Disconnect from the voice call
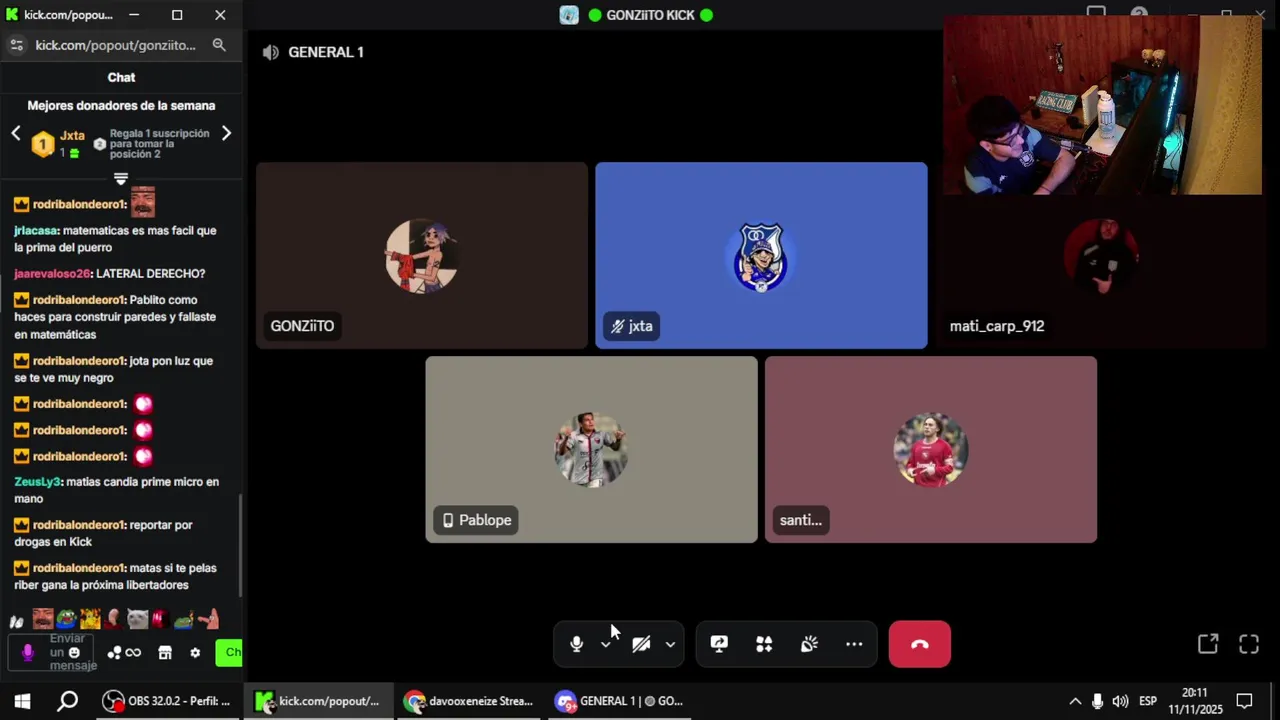 click(920, 644)
